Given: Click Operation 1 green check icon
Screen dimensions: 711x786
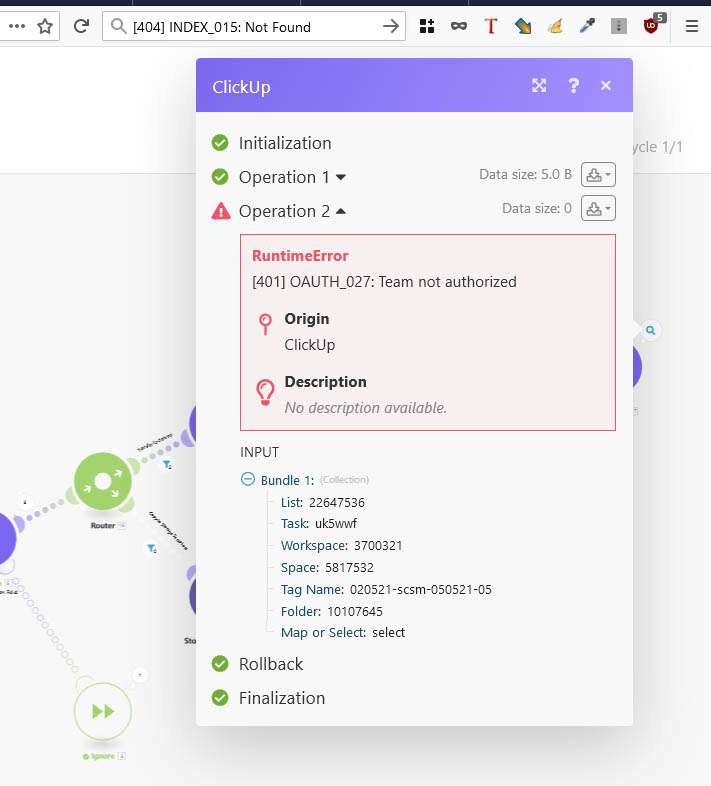Looking at the screenshot, I should (220, 177).
